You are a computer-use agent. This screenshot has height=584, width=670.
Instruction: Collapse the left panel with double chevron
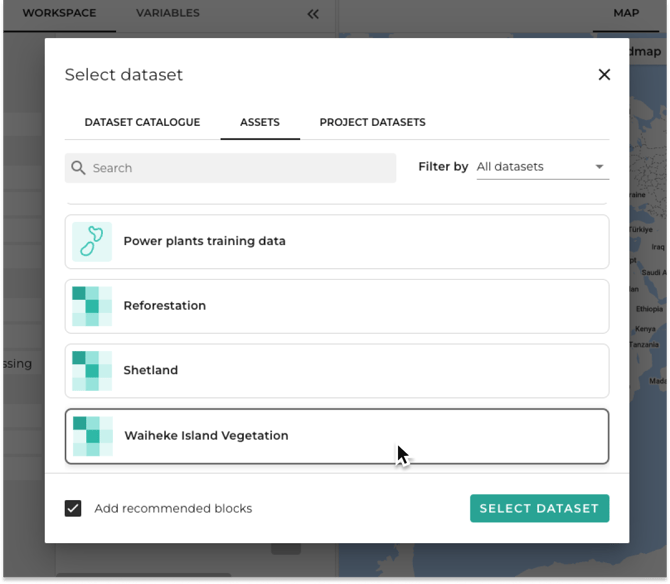tap(313, 14)
